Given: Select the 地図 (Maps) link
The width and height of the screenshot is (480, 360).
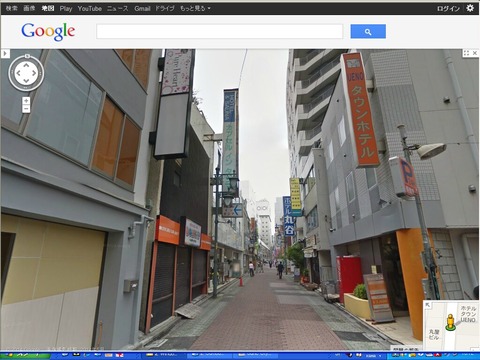Looking at the screenshot, I should (48, 8).
